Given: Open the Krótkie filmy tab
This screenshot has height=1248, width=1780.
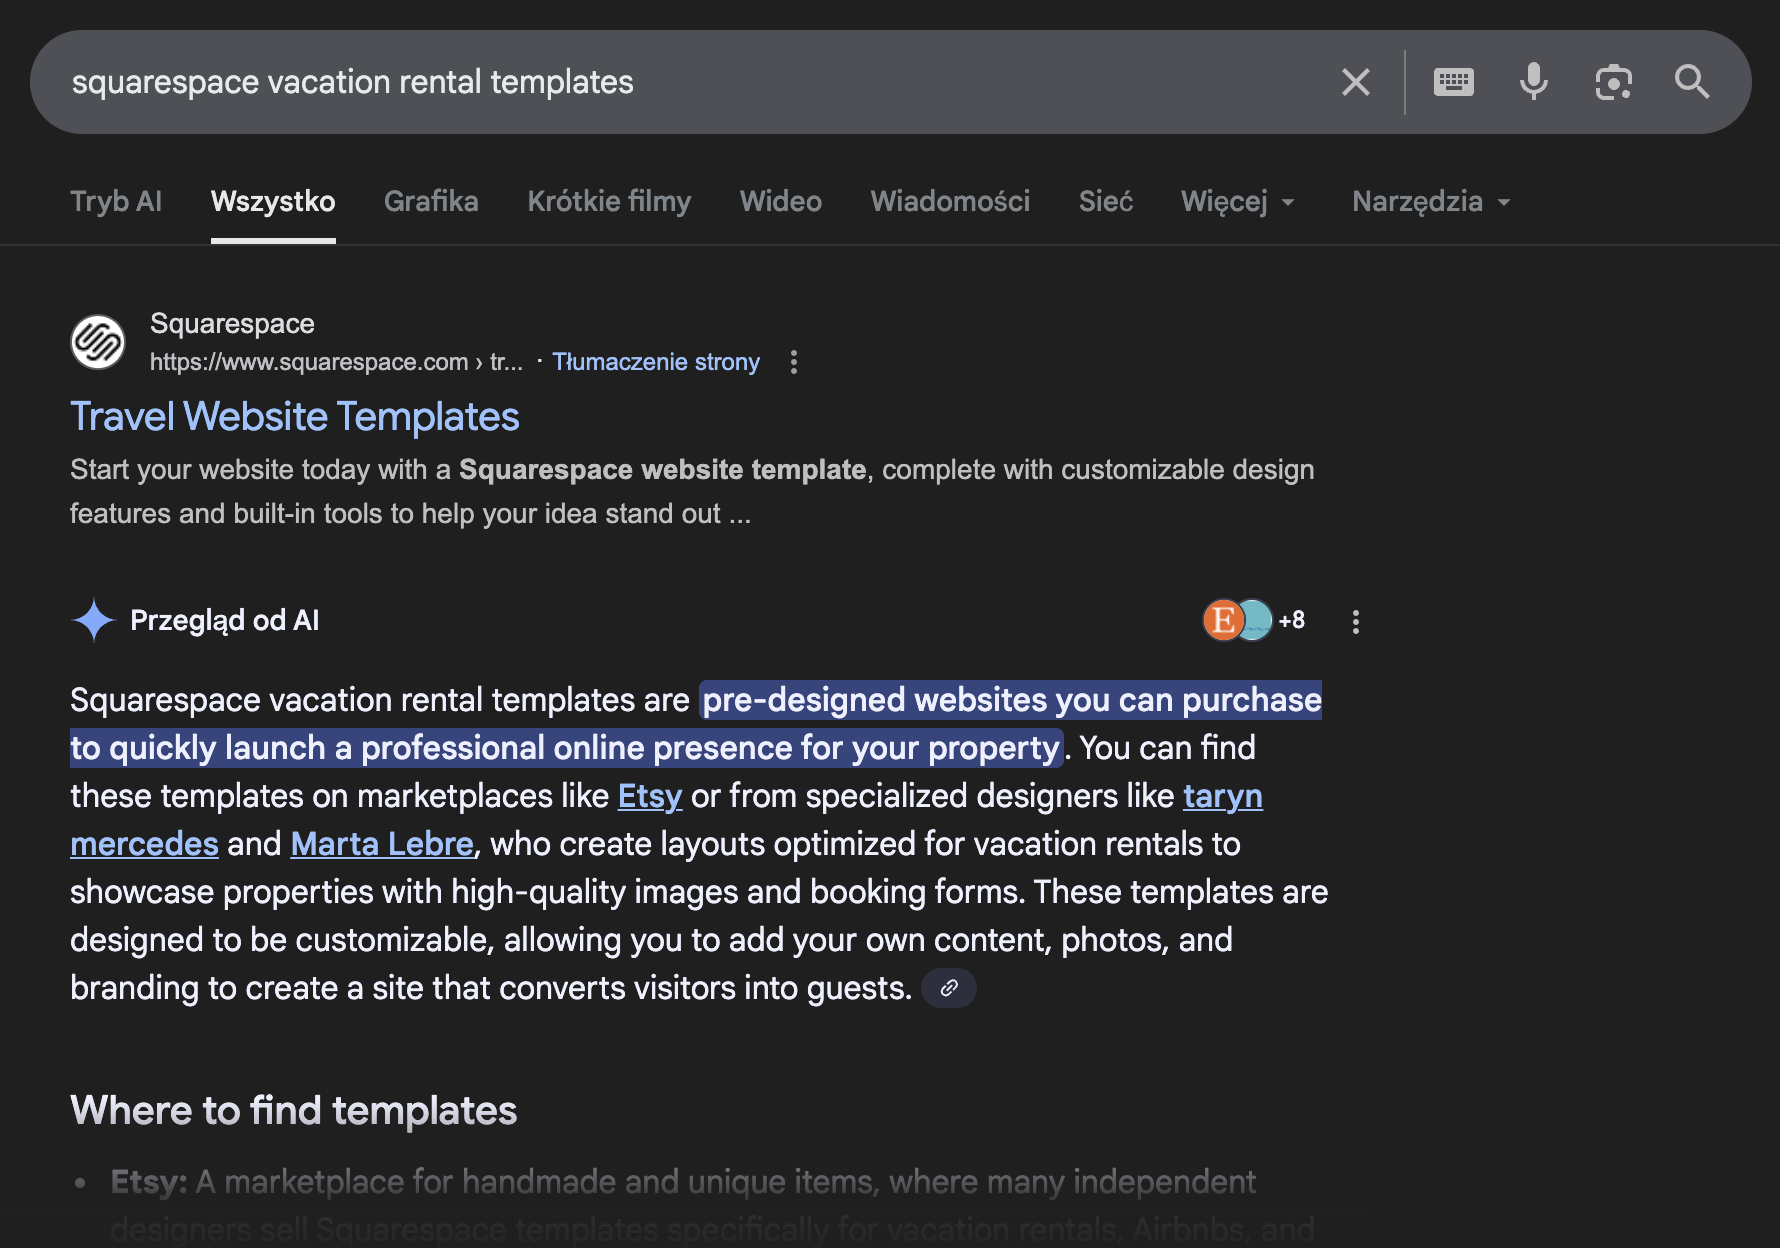Looking at the screenshot, I should 609,201.
